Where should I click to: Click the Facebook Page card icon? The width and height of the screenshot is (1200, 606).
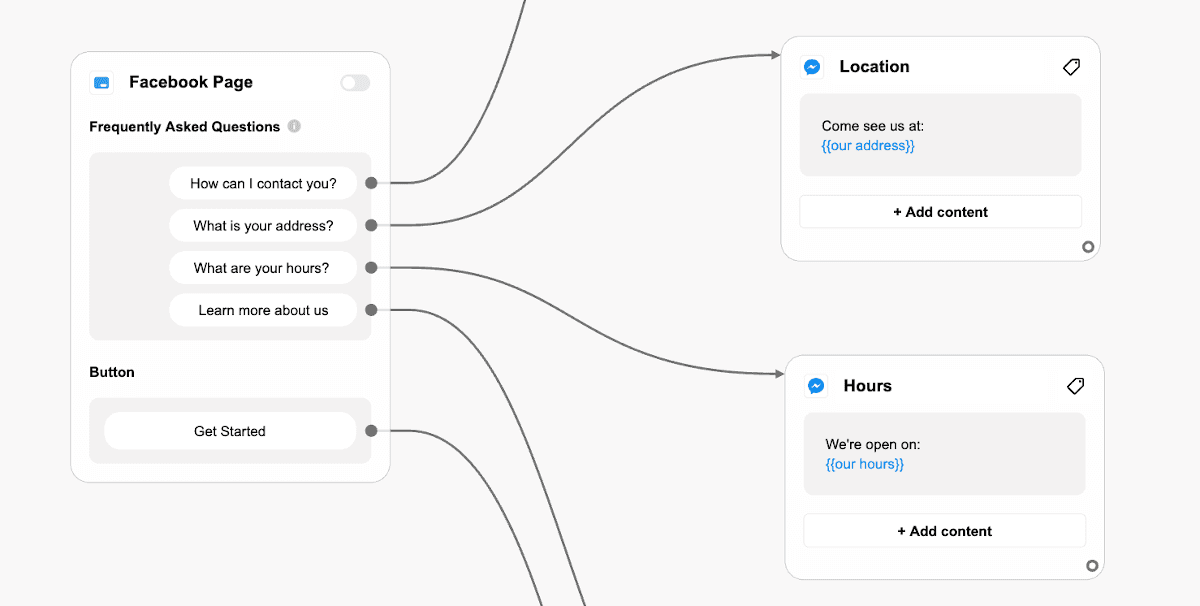click(102, 83)
